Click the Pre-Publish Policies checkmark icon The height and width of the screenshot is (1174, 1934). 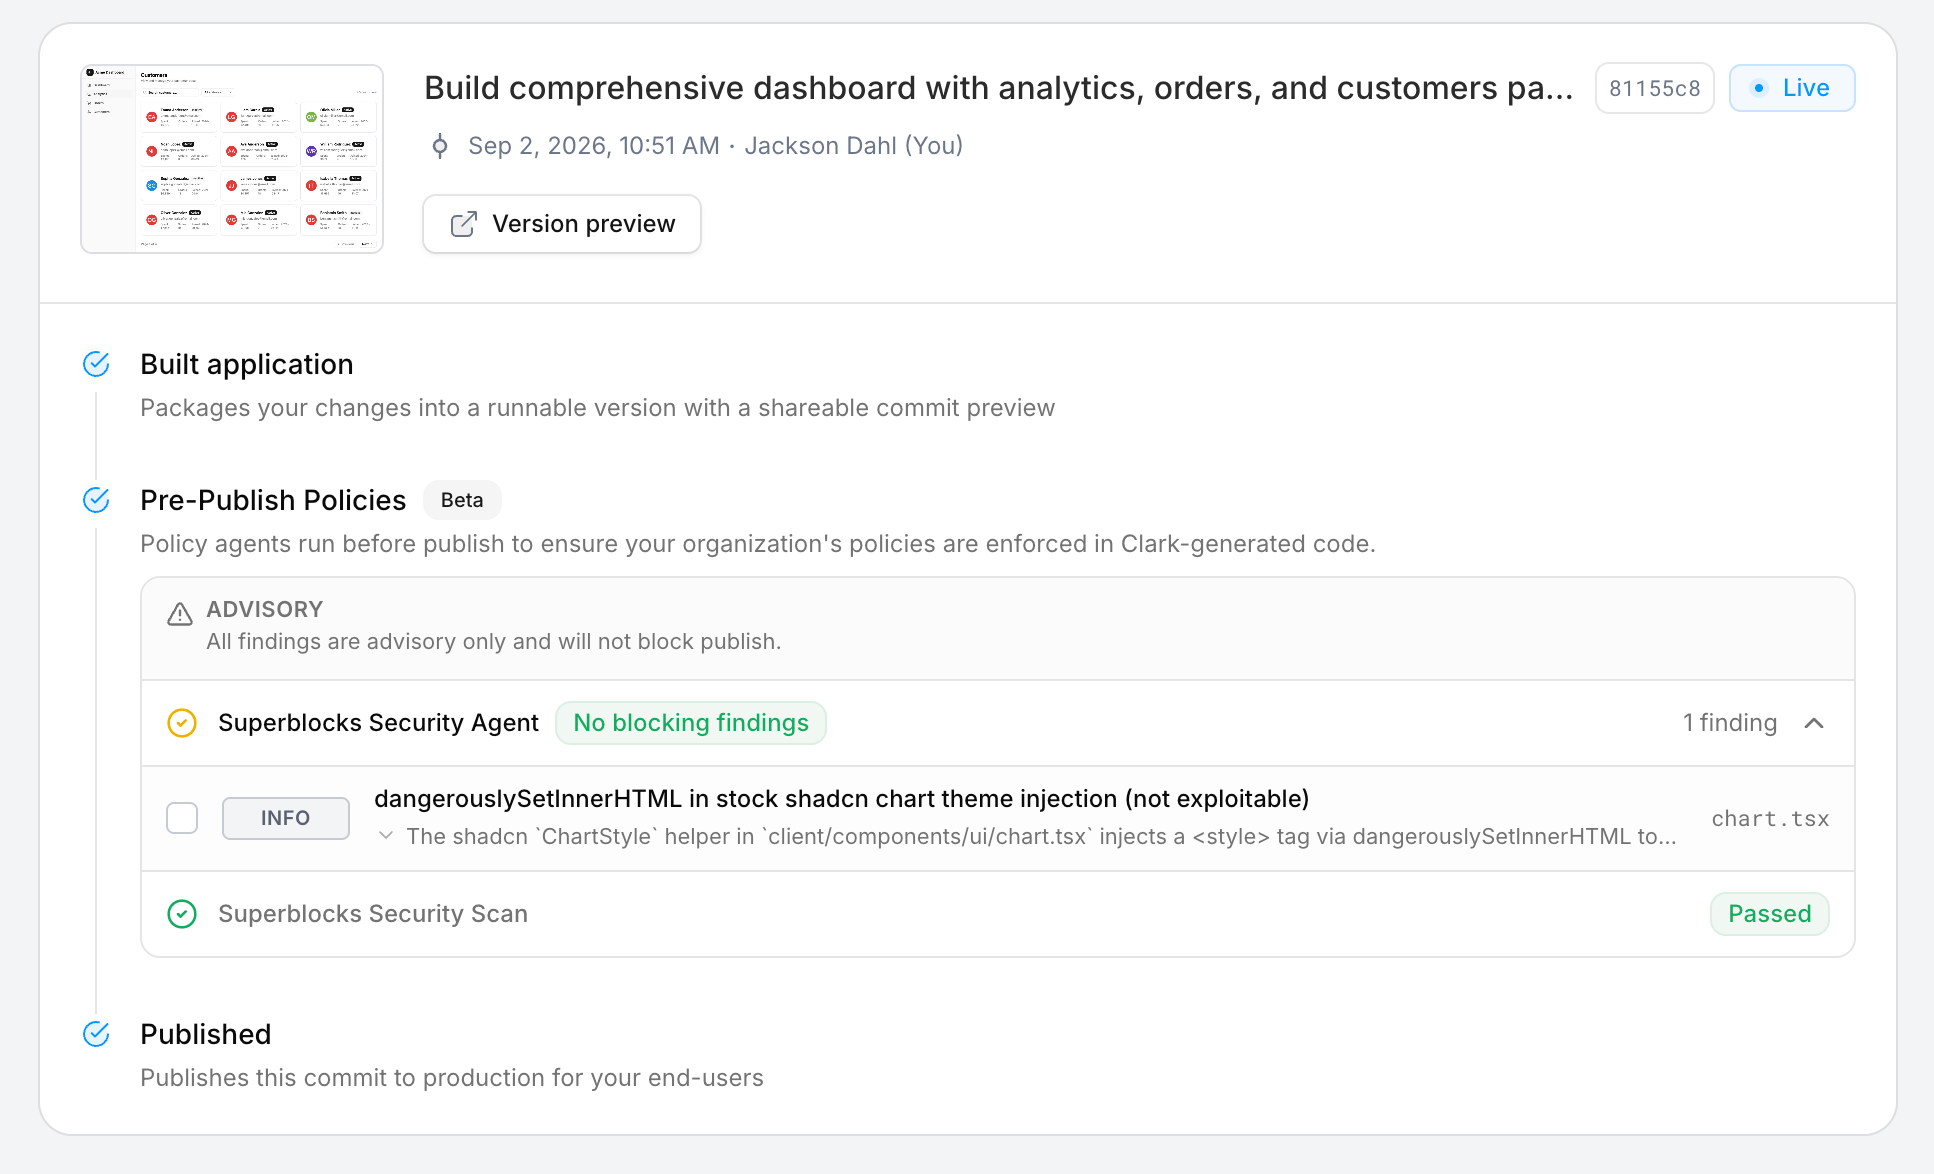[96, 500]
